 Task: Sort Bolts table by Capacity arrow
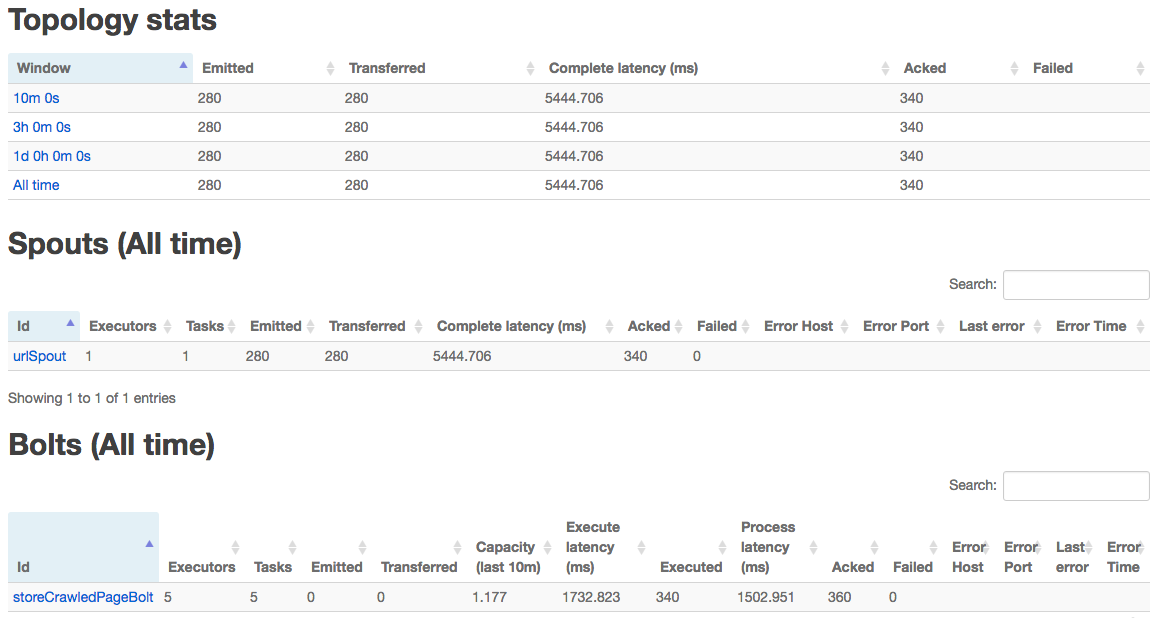click(545, 547)
